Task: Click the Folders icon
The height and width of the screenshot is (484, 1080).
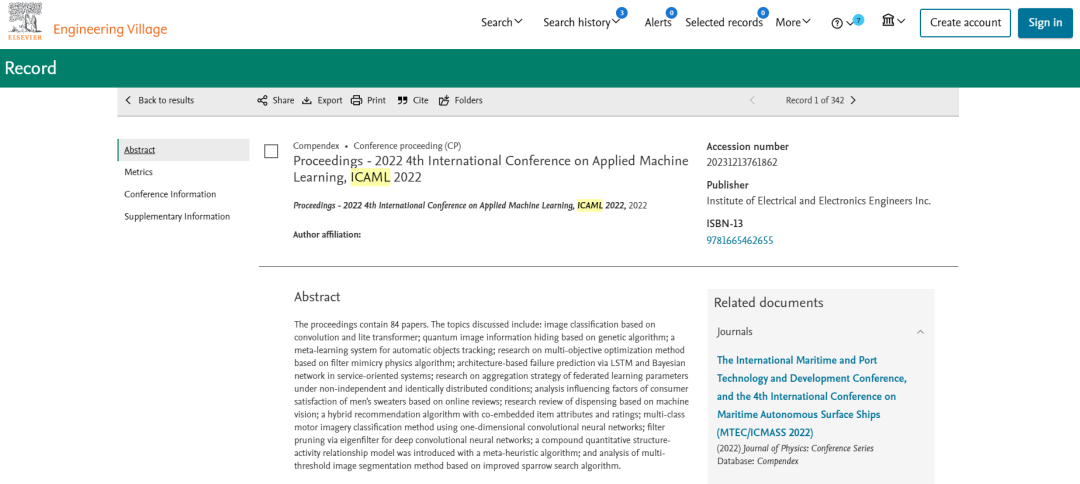Action: click(444, 101)
